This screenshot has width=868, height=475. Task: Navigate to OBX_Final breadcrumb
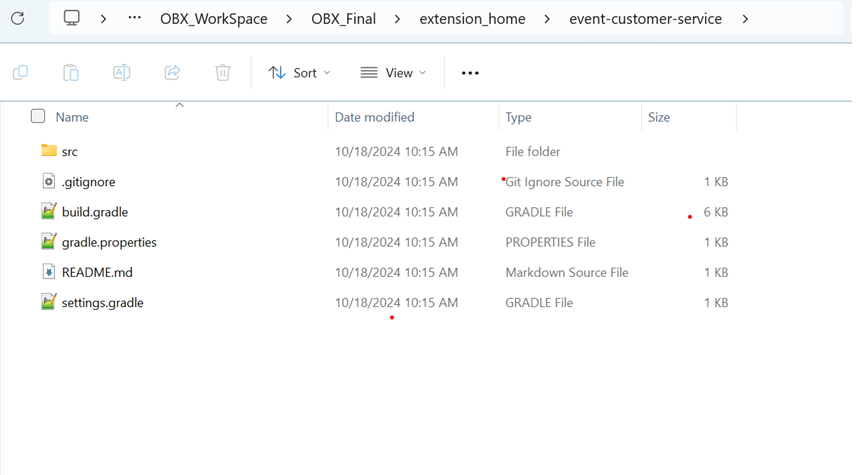click(x=343, y=19)
